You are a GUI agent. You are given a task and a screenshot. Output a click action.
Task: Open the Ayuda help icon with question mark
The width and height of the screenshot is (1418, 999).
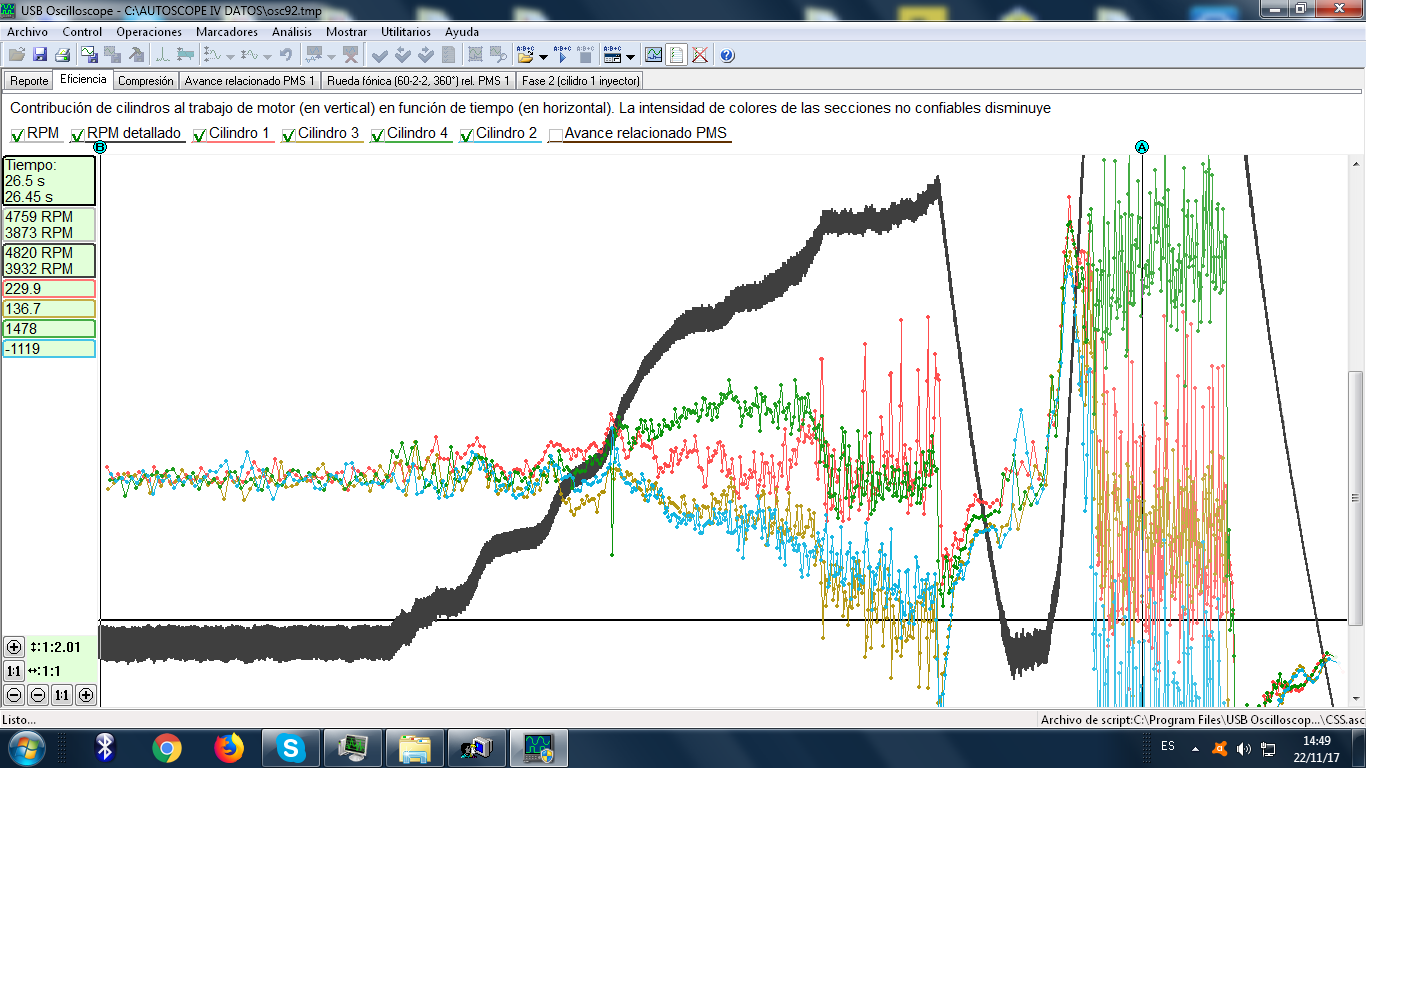coord(727,55)
